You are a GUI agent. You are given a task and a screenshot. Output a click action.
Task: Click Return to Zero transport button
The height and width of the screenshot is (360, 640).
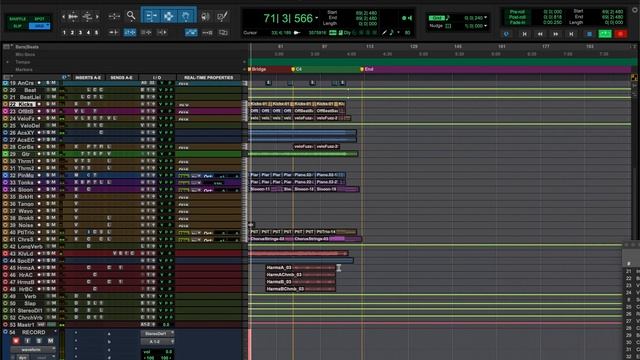[524, 34]
